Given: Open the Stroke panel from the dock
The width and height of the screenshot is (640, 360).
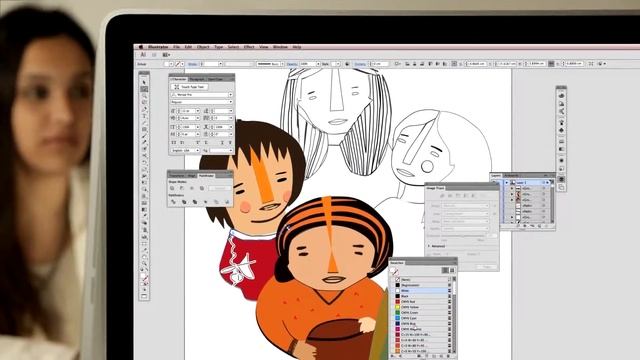Looking at the screenshot, I should click(562, 141).
